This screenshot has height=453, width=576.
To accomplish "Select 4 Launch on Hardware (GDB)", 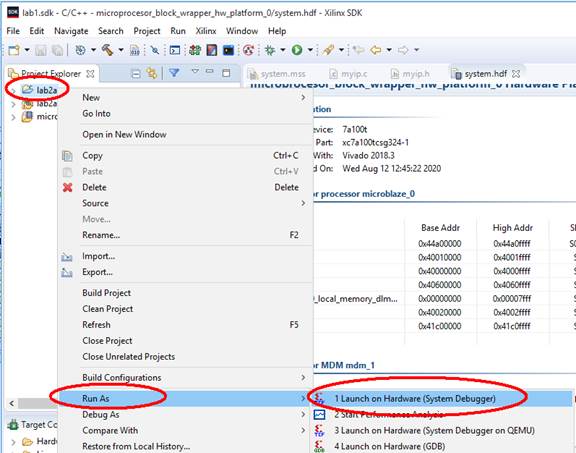I will click(442, 446).
